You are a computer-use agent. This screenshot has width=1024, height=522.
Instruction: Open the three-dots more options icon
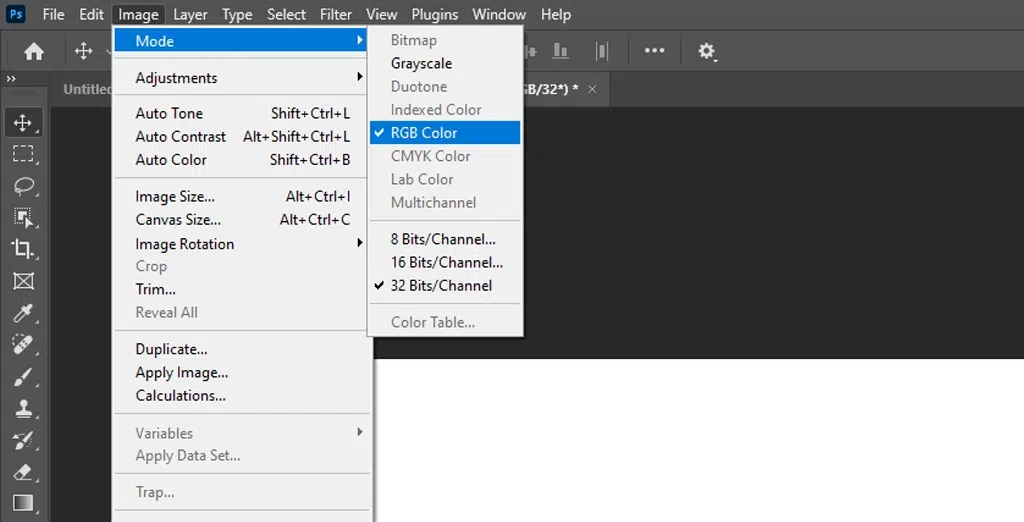[x=654, y=50]
